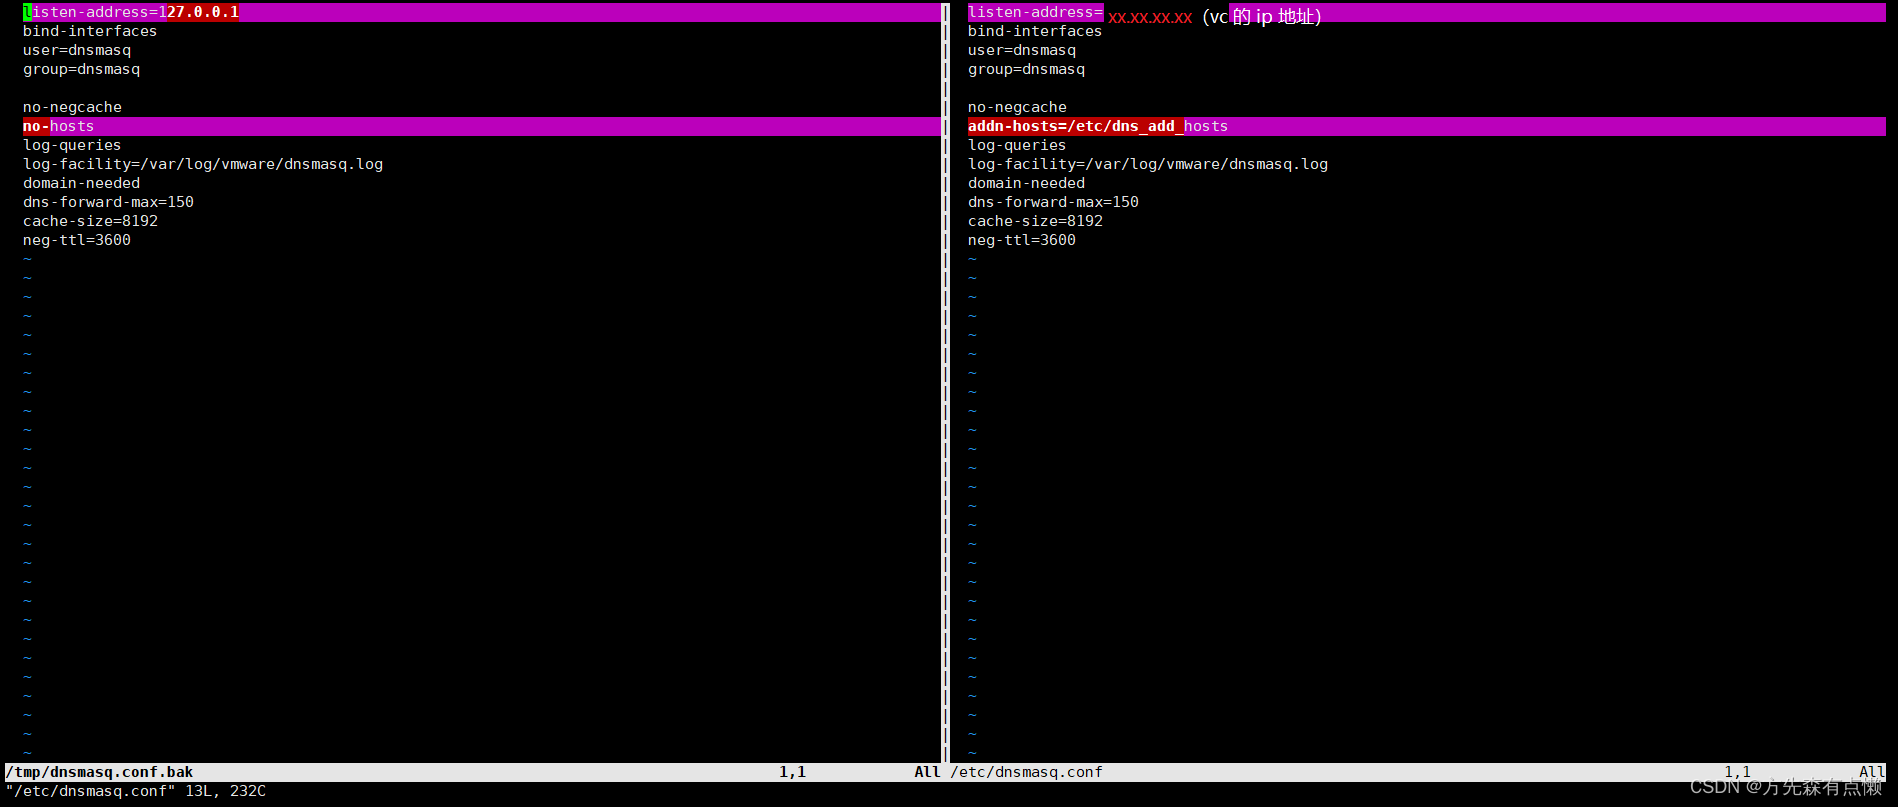Click the highlighted no-hosts line

[x=483, y=126]
